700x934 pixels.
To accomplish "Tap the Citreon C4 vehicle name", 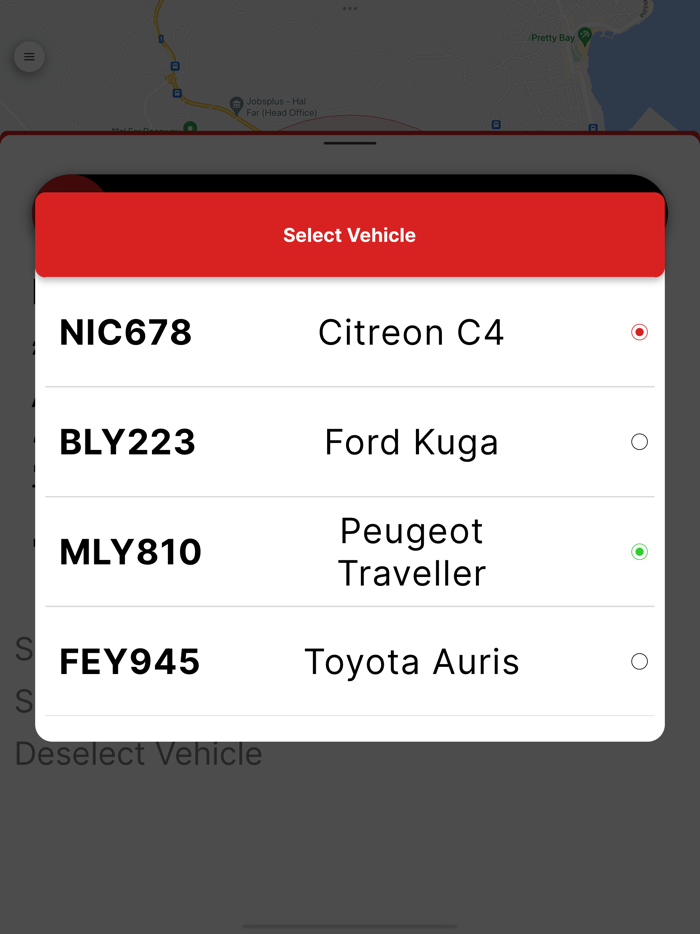I will point(411,332).
